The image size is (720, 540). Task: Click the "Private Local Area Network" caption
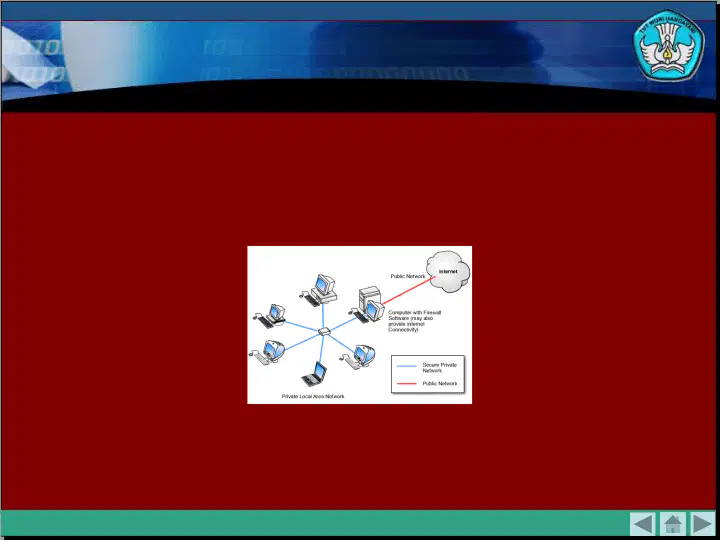coord(313,396)
